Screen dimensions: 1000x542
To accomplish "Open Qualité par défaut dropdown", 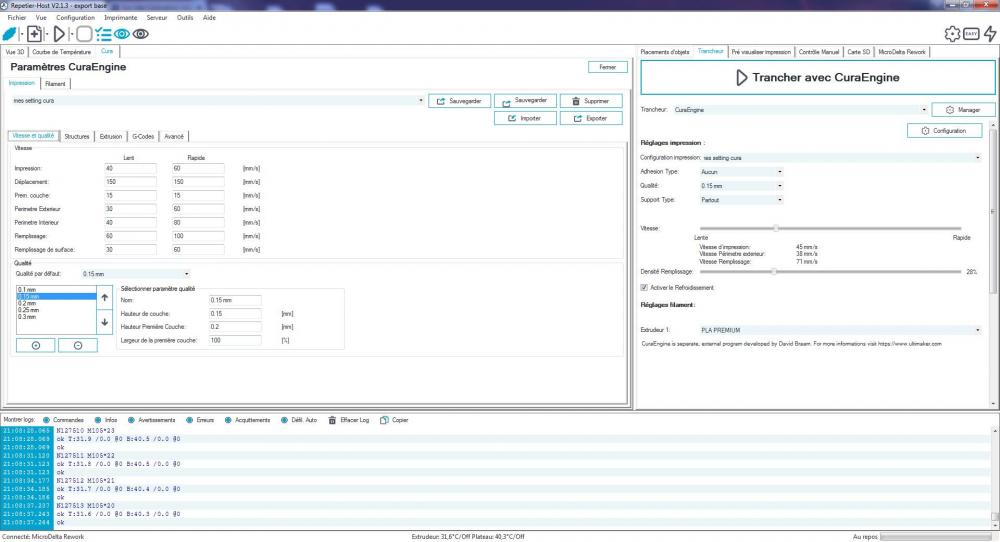I will coord(135,274).
